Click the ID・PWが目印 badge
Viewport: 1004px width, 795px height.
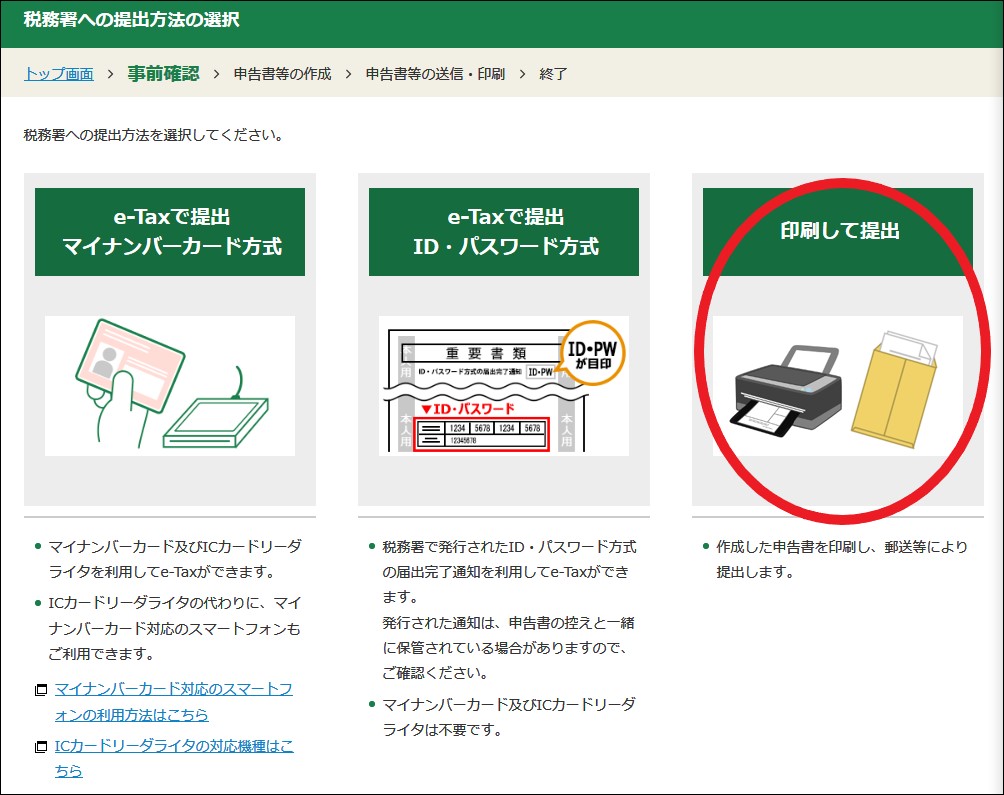(592, 354)
